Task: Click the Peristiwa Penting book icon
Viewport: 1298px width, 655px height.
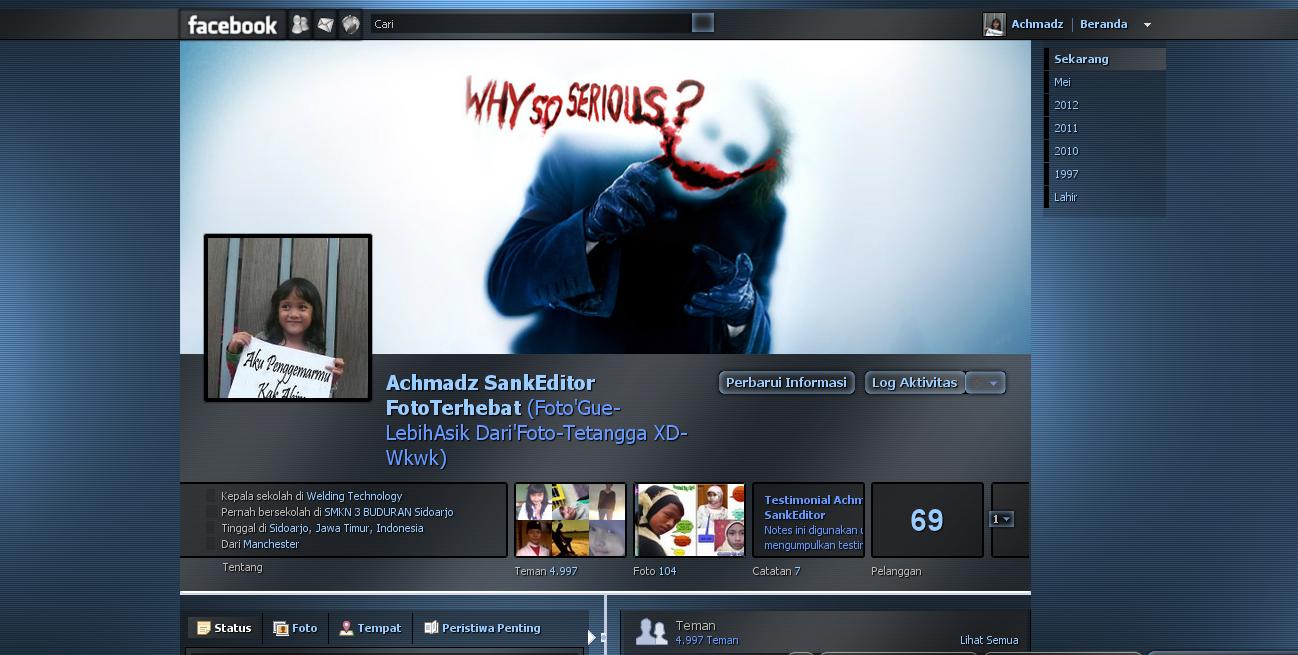Action: coord(431,628)
